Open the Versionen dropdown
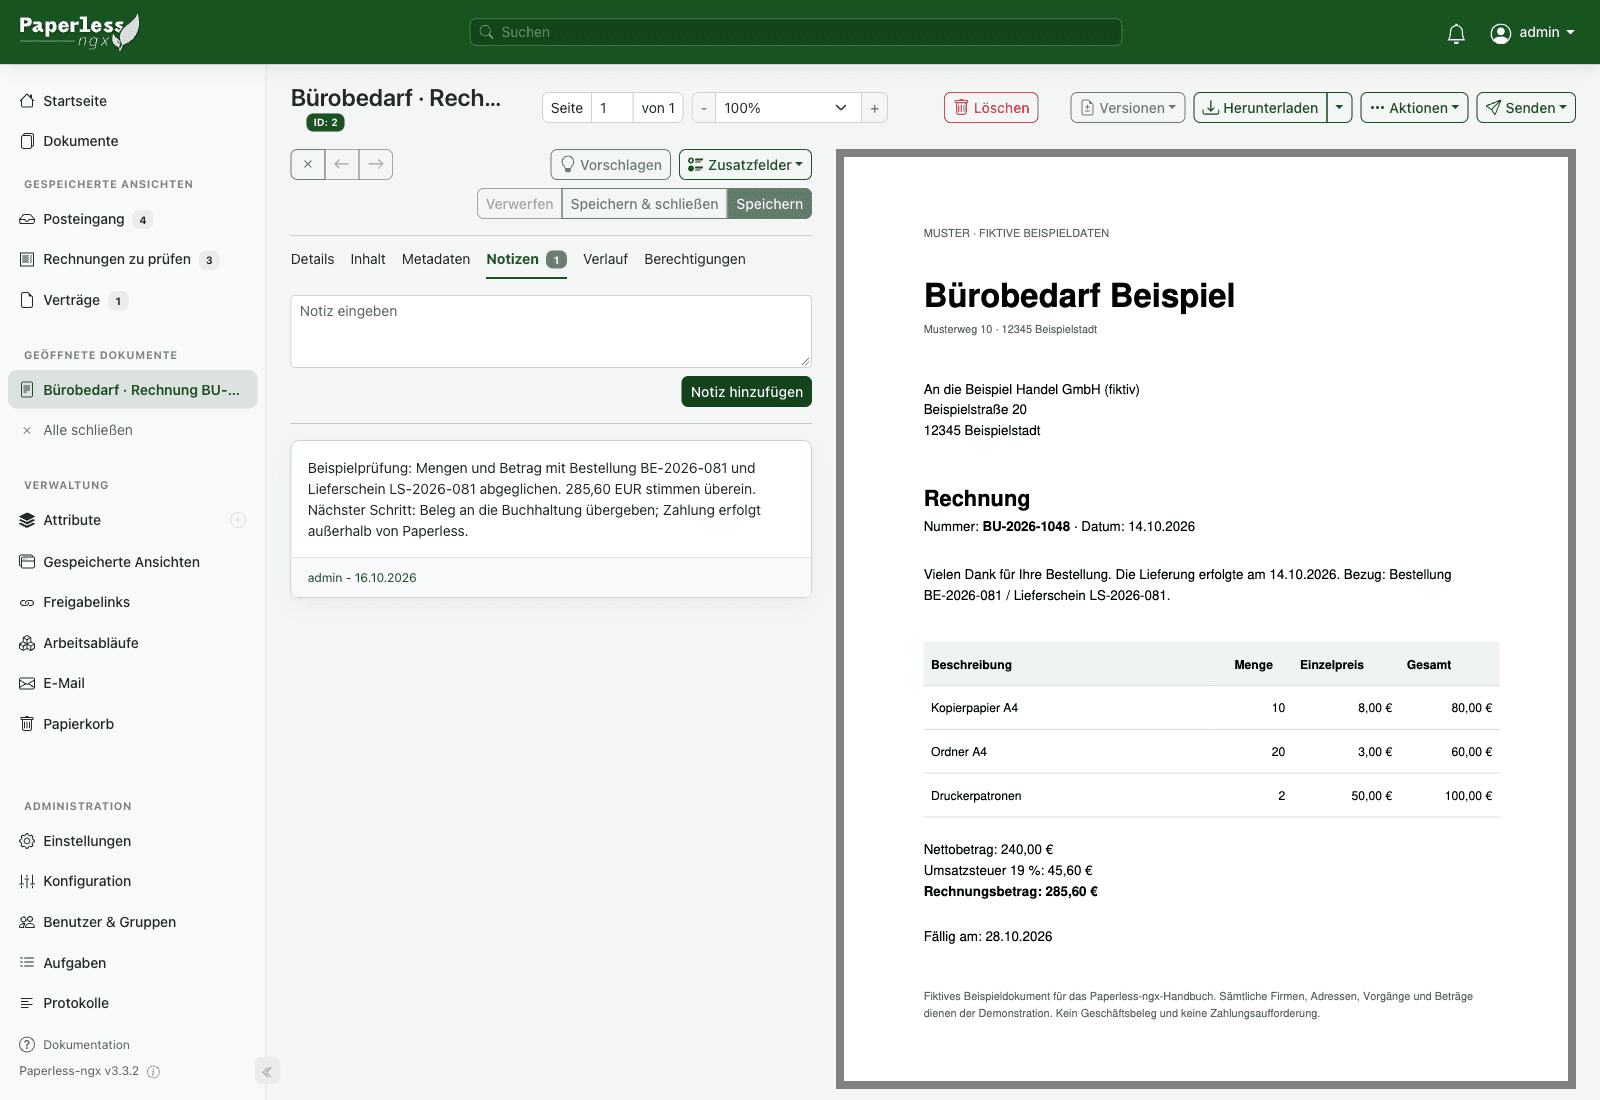1600x1100 pixels. click(1128, 108)
